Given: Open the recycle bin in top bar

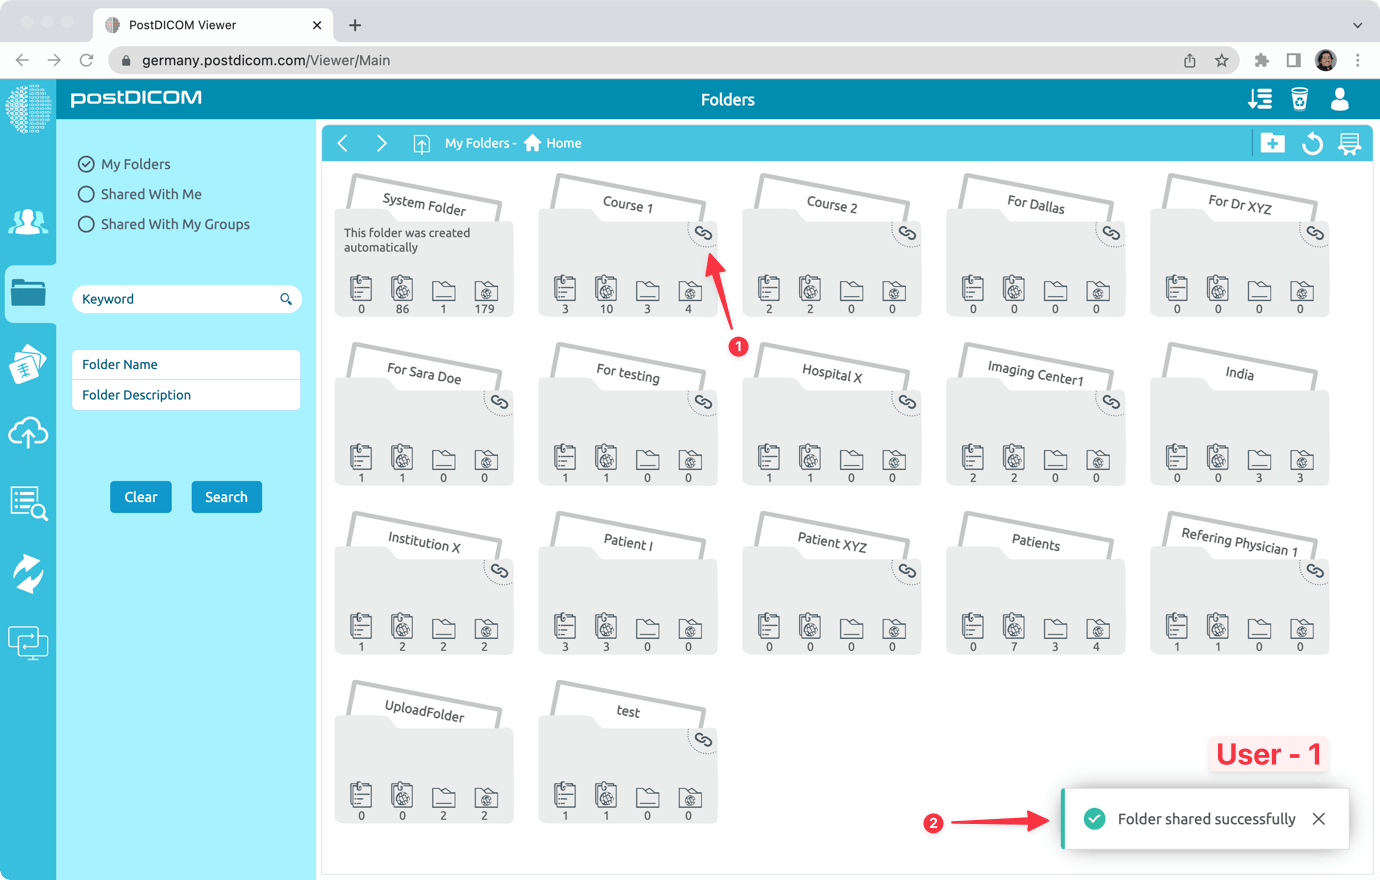Looking at the screenshot, I should click(1298, 99).
